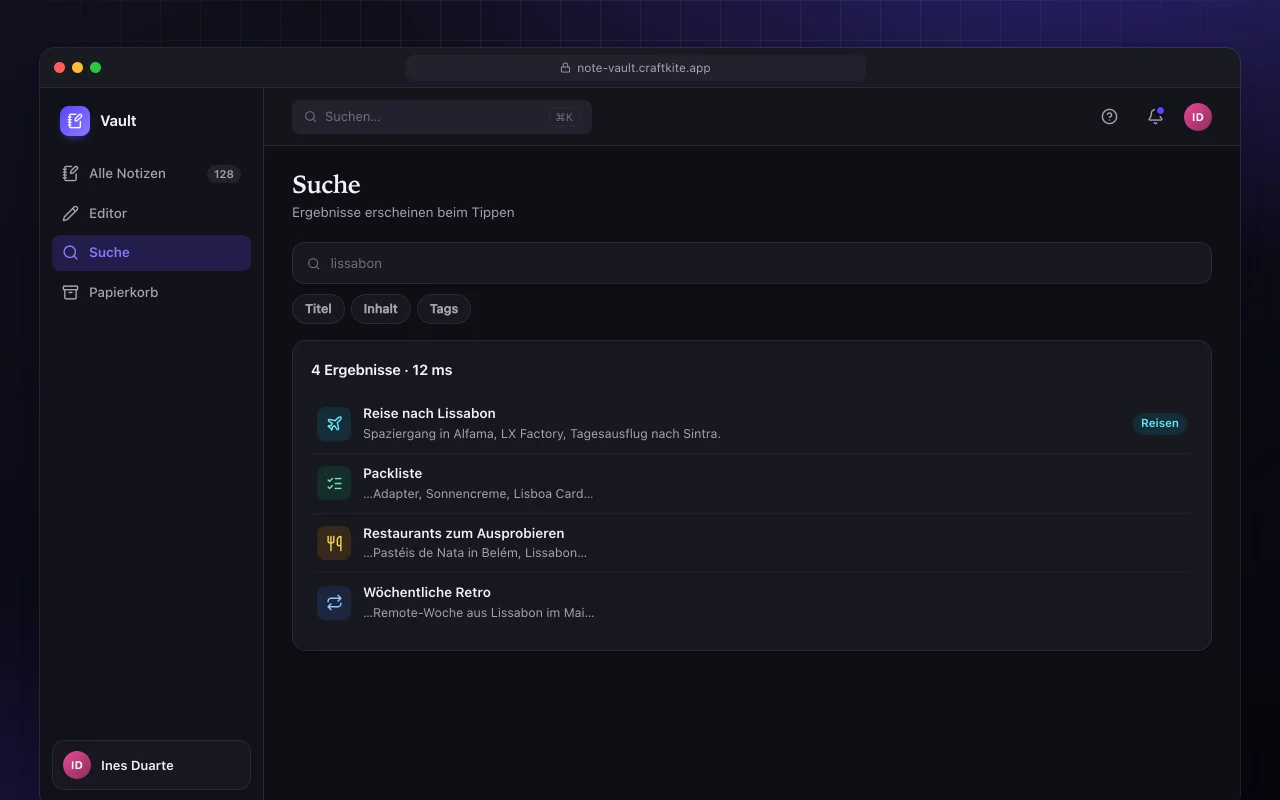Screen dimensions: 1280x800
Task: Toggle the Tags filter chip
Action: tap(444, 309)
